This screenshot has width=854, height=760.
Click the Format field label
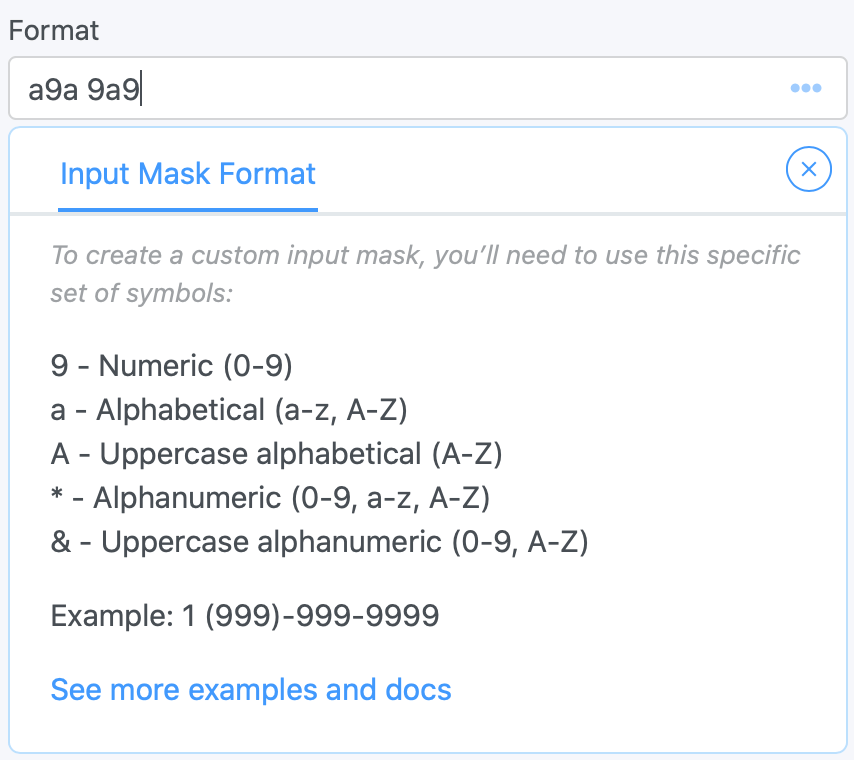click(54, 30)
